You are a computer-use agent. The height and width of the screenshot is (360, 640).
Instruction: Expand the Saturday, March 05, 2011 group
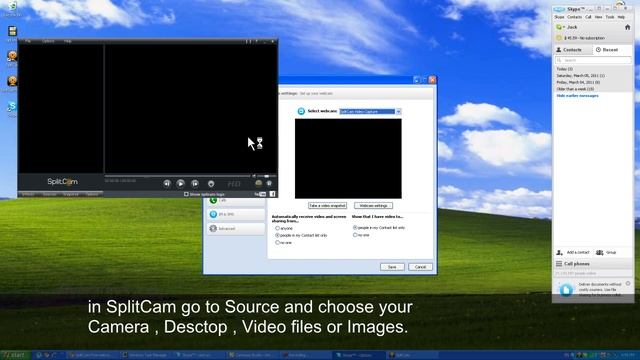click(x=580, y=76)
